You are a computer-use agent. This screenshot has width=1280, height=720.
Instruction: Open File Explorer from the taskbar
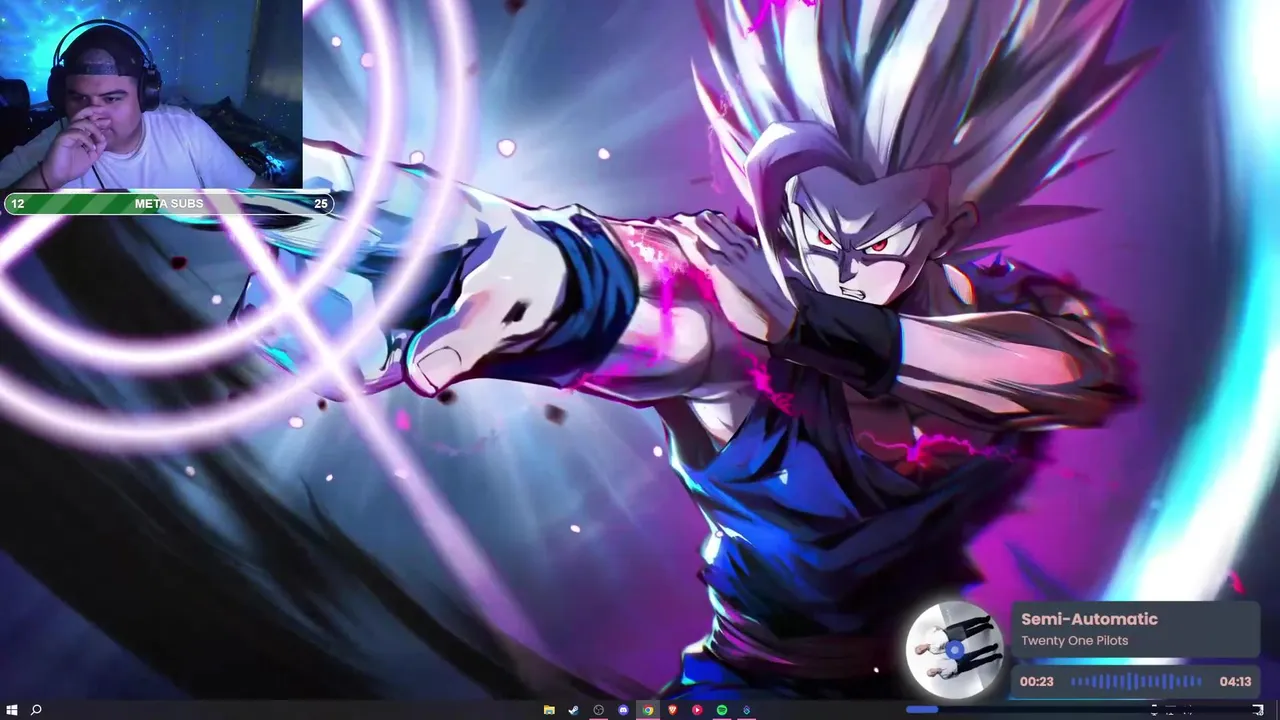click(x=549, y=710)
